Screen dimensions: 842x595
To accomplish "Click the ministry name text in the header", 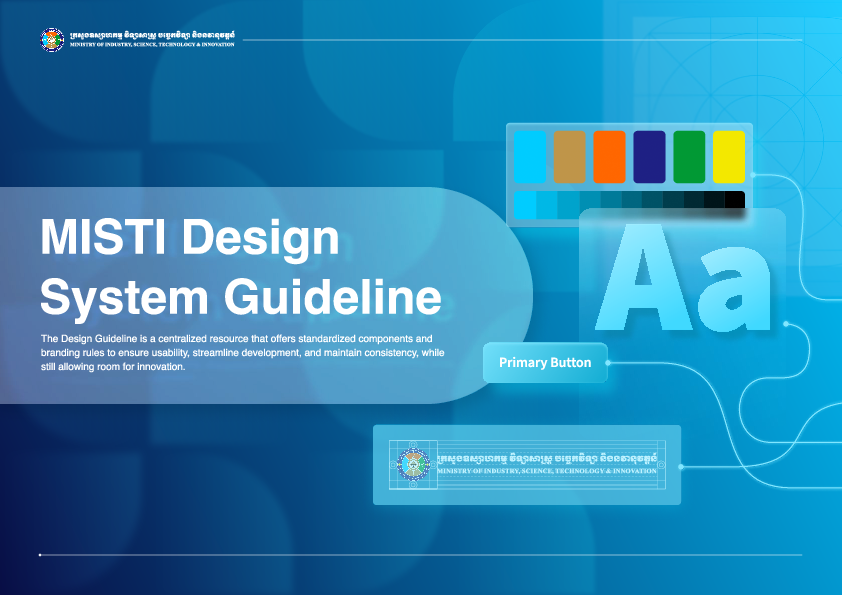I will click(151, 40).
